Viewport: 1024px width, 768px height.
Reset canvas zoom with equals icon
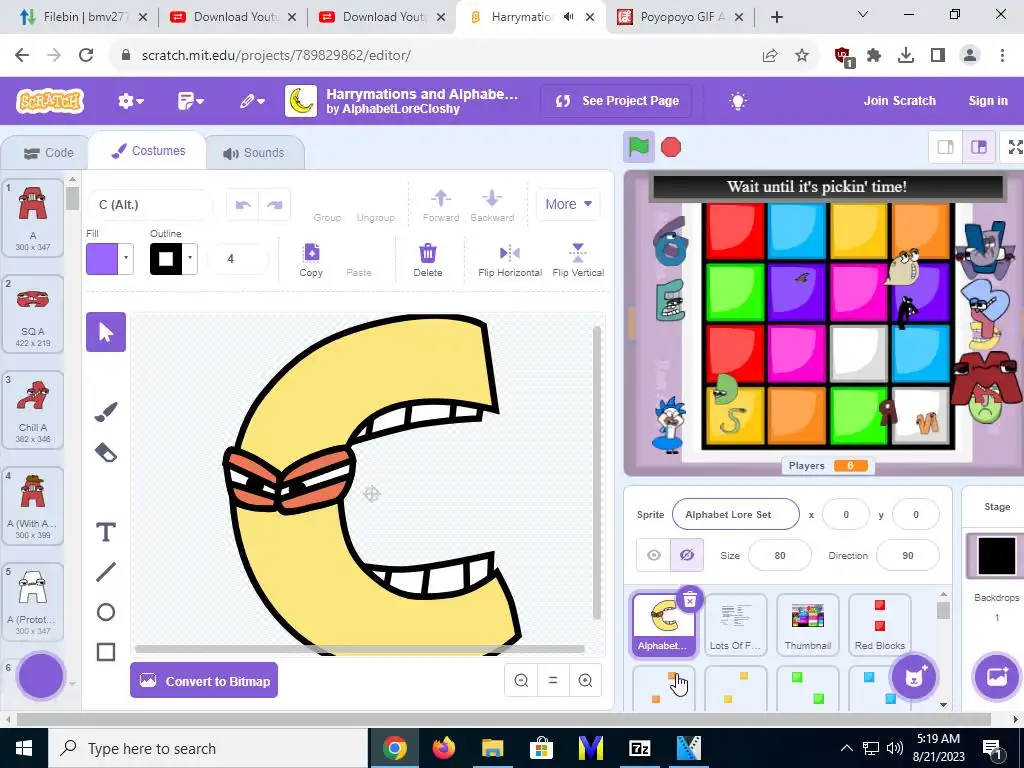553,680
